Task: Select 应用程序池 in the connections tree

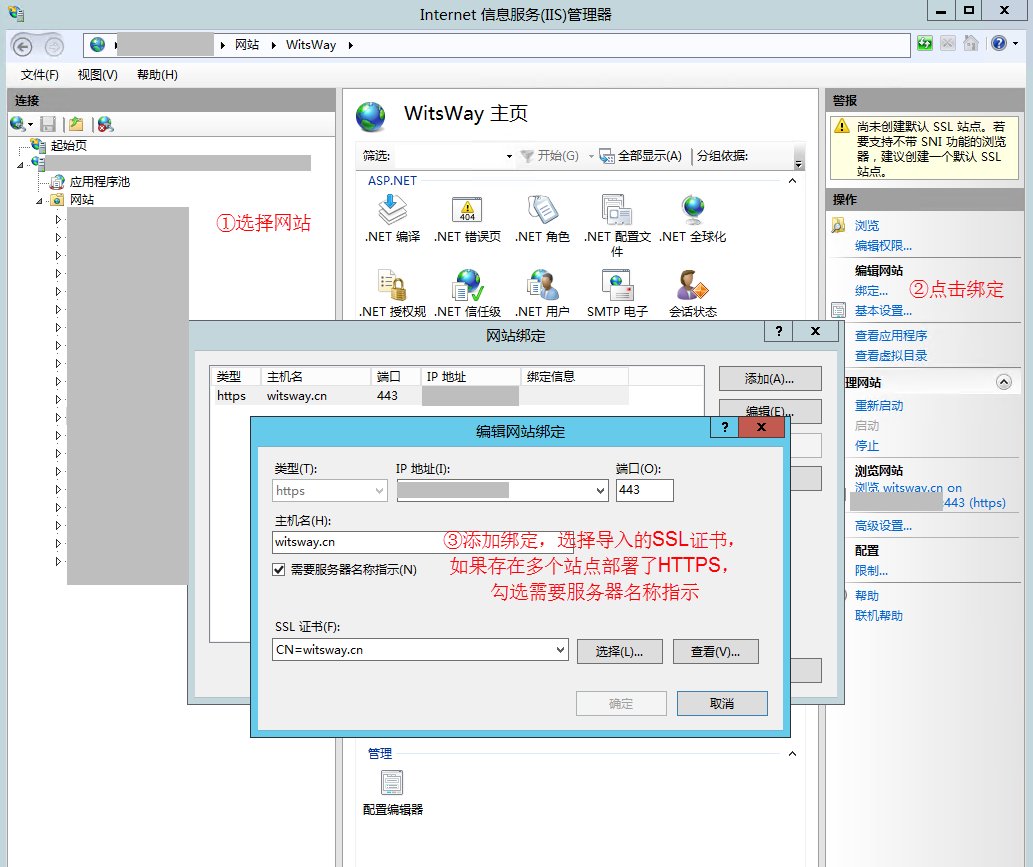Action: tap(99, 182)
